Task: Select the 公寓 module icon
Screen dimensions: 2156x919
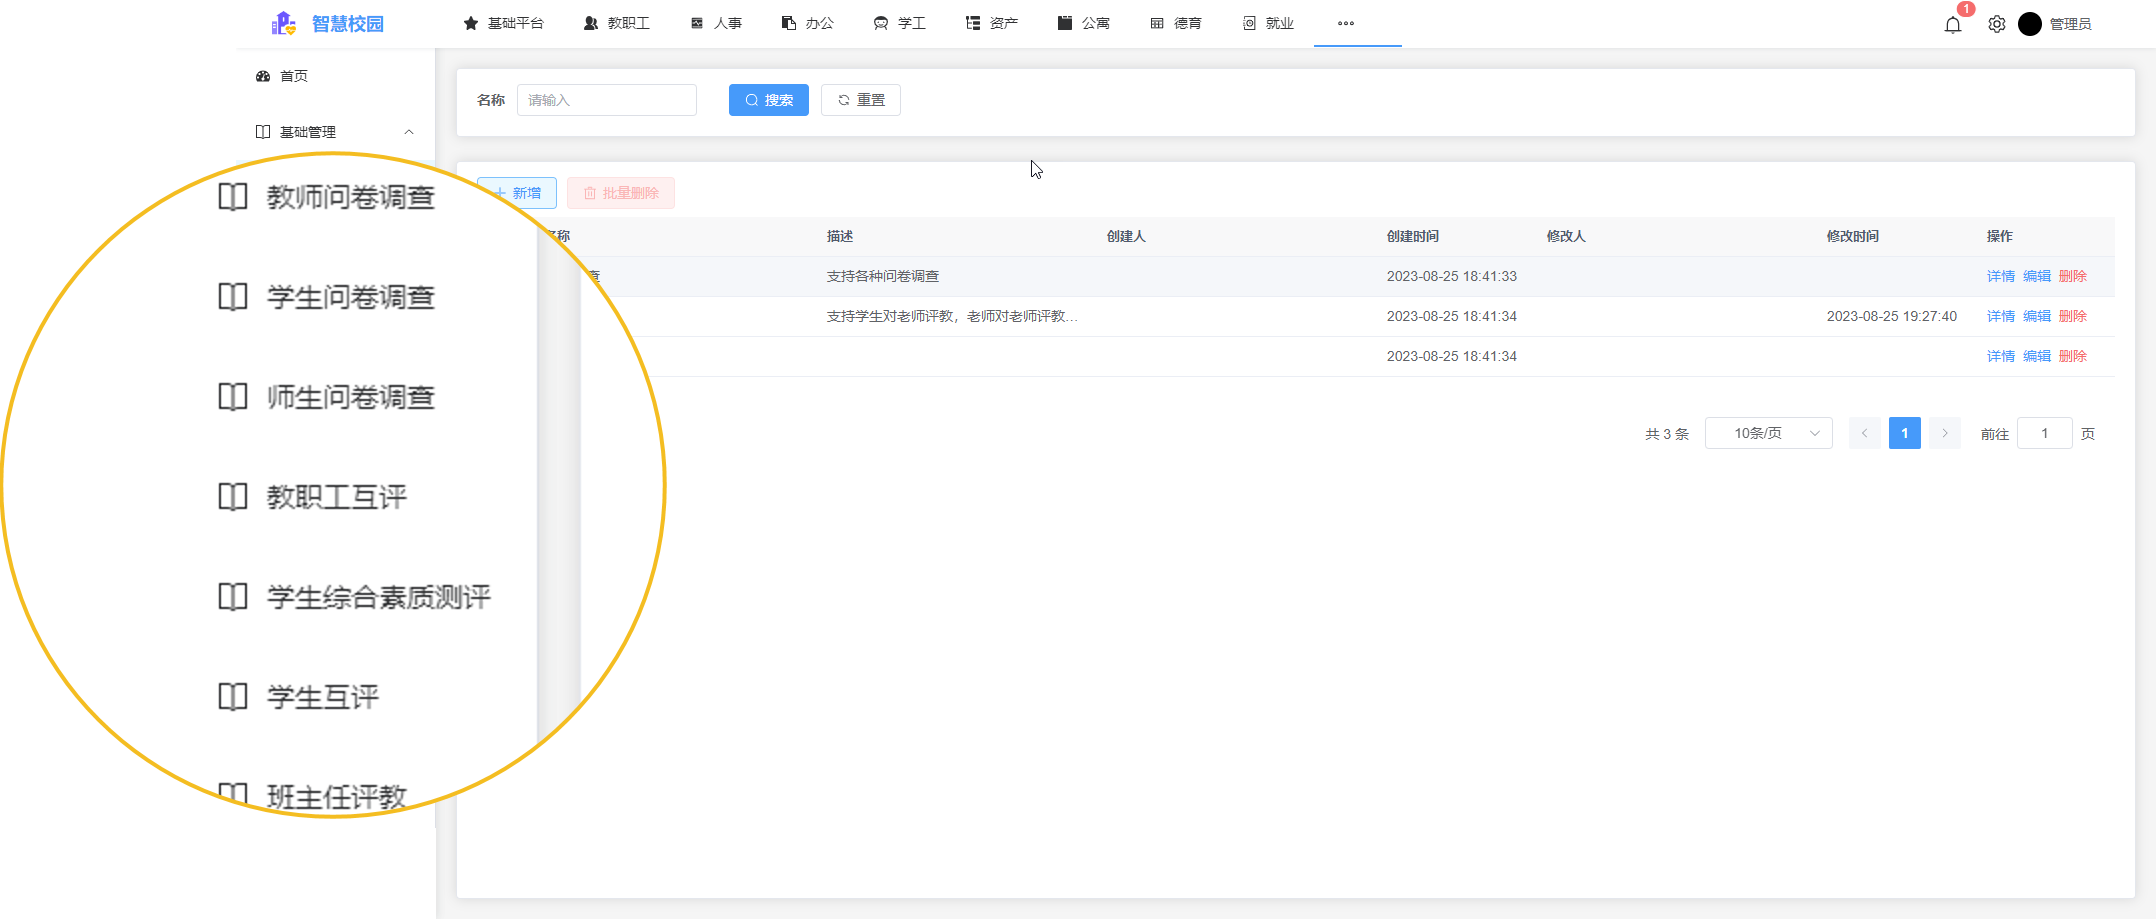Action: 1084,23
